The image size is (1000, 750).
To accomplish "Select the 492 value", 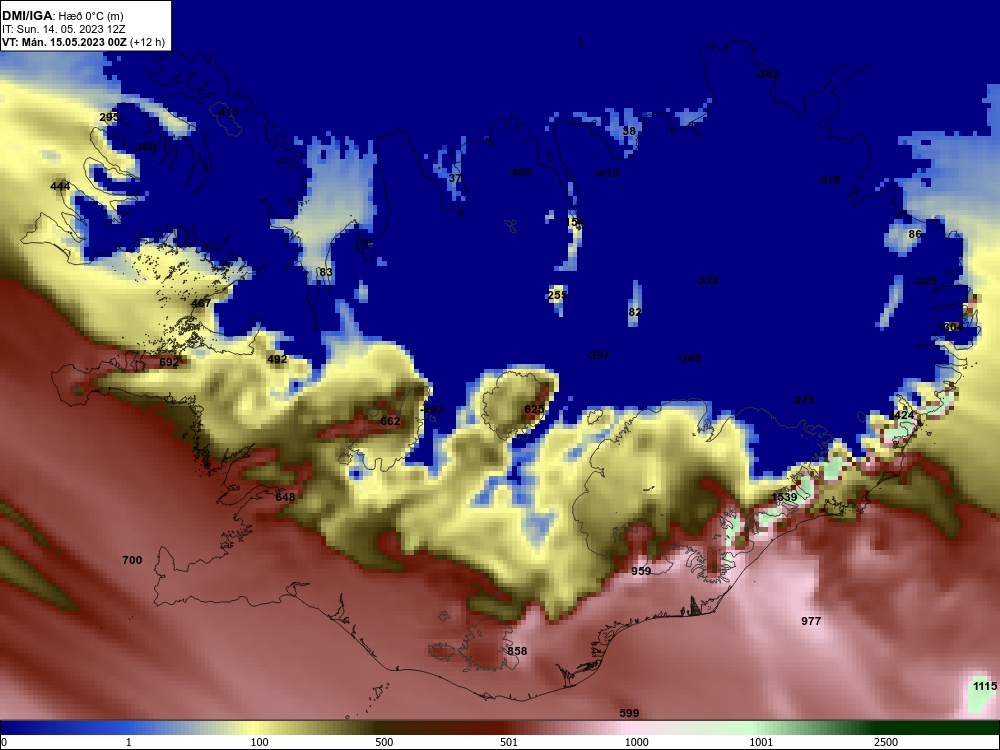I will click(277, 359).
